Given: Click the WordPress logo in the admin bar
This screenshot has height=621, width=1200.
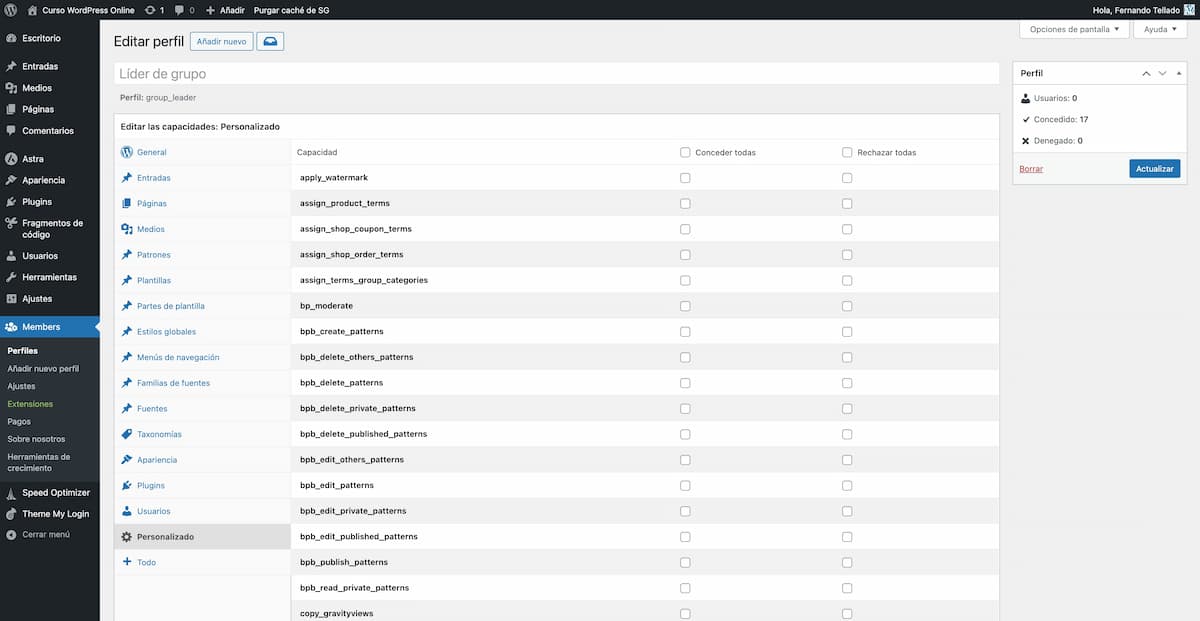Looking at the screenshot, I should click(x=11, y=9).
